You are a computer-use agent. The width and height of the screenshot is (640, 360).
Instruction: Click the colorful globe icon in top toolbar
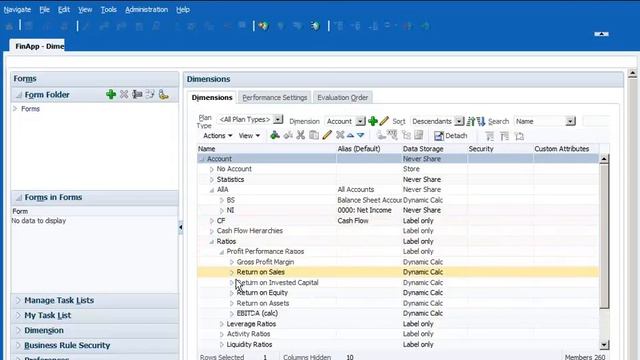point(263,26)
